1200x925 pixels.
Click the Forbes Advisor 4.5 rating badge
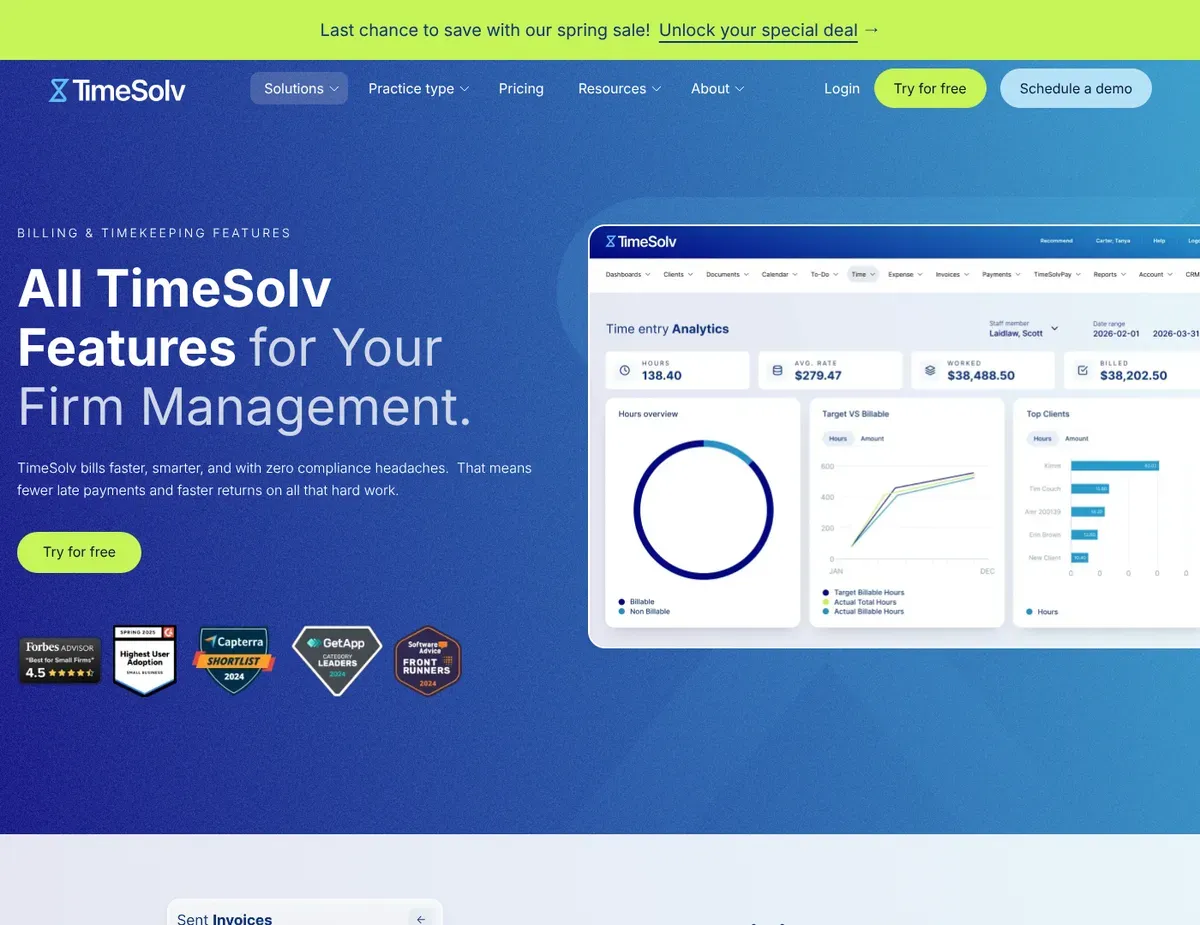click(60, 661)
